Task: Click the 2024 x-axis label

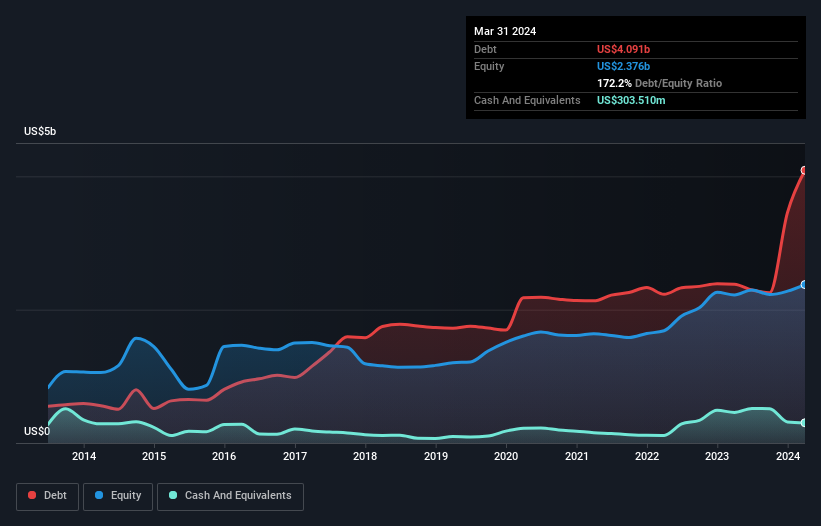Action: (788, 456)
